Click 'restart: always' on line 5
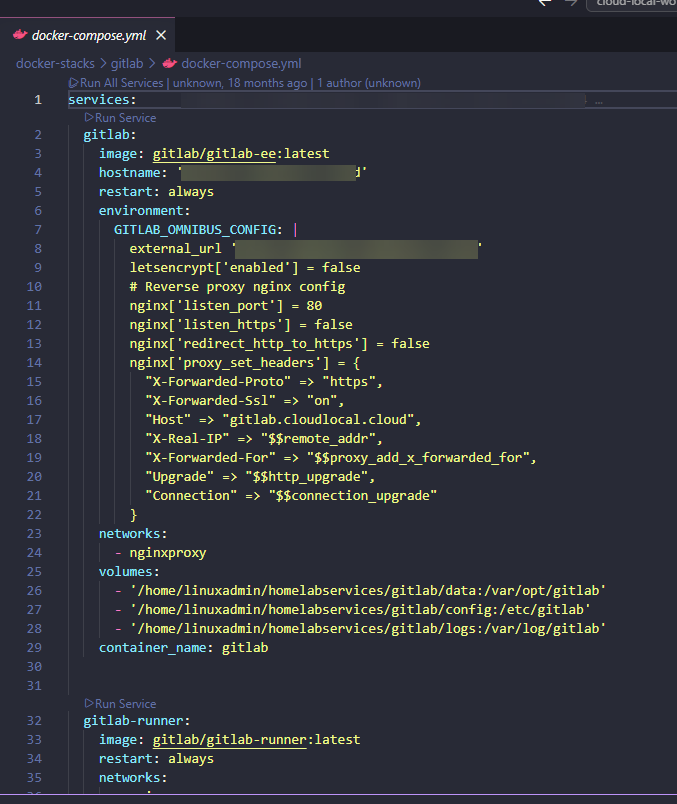The width and height of the screenshot is (677, 804). 156,192
